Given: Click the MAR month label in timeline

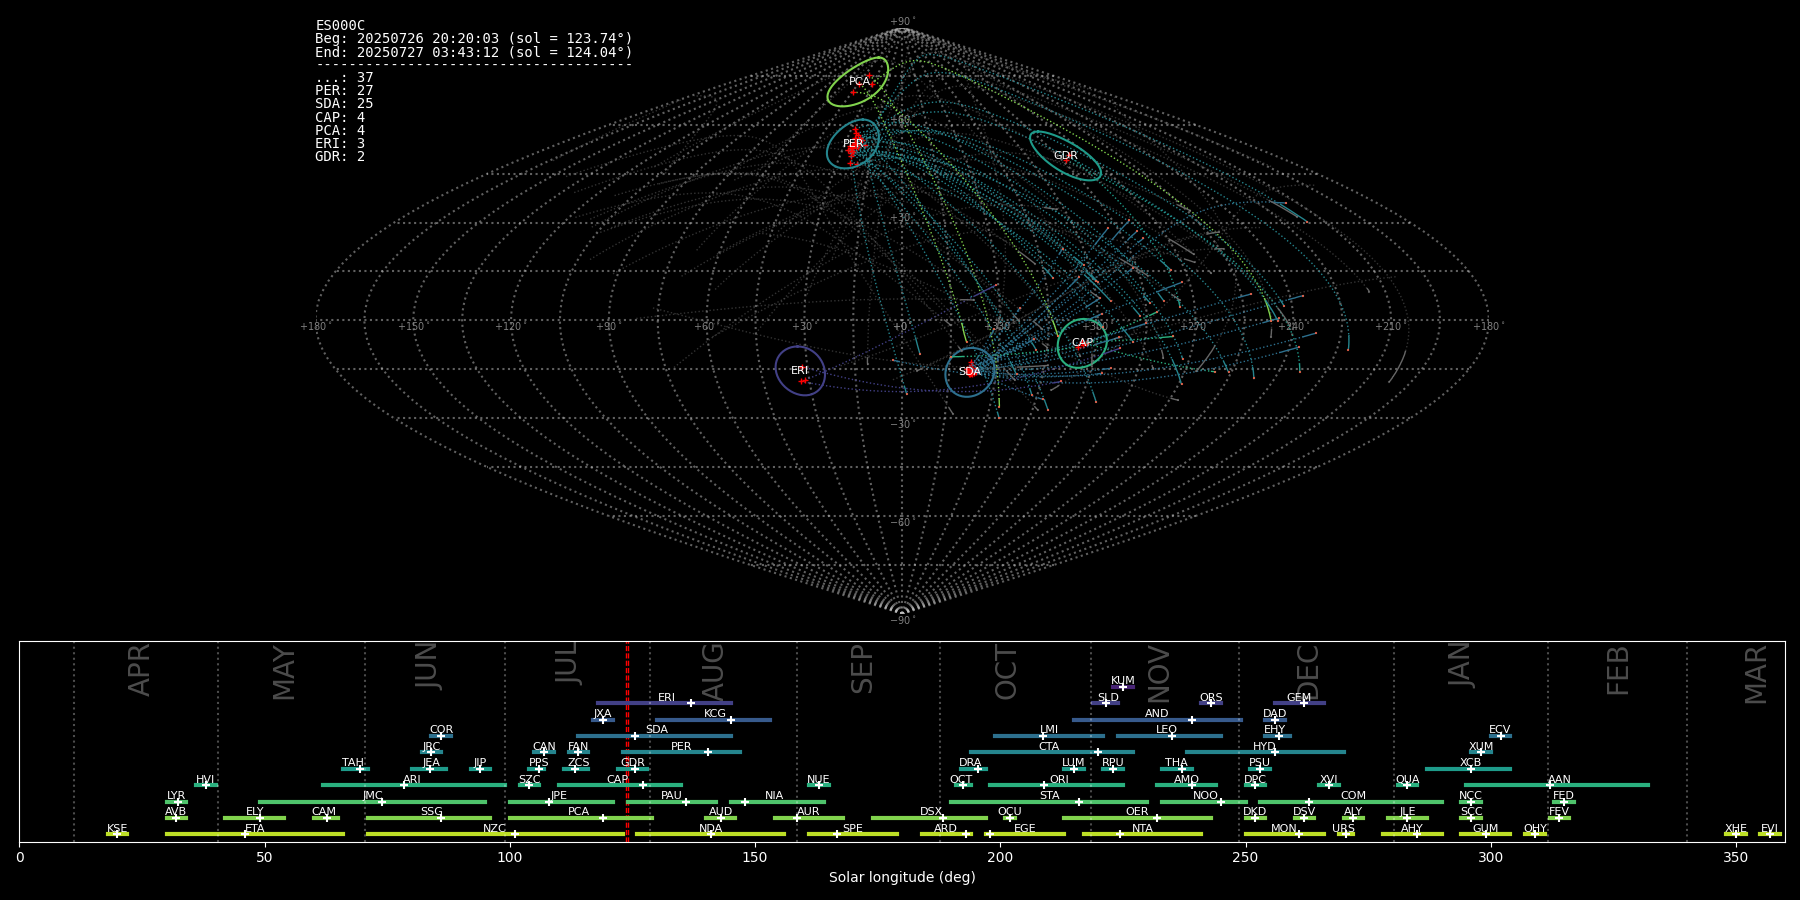Looking at the screenshot, I should (x=1755, y=675).
